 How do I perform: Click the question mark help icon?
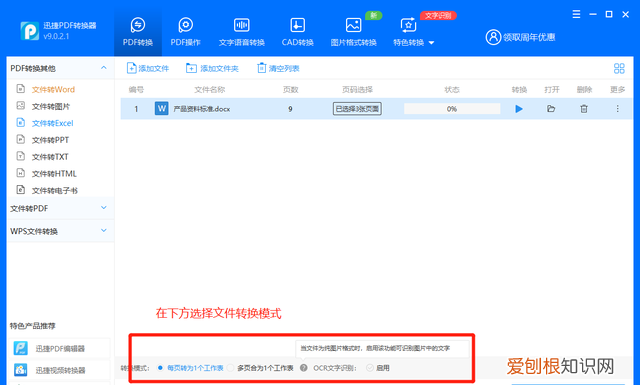[304, 368]
